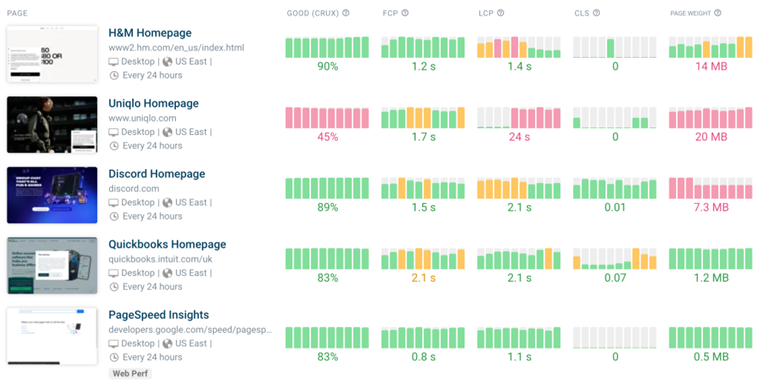The height and width of the screenshot is (387, 760).
Task: Open Quickbooks Homepage details
Action: point(167,244)
